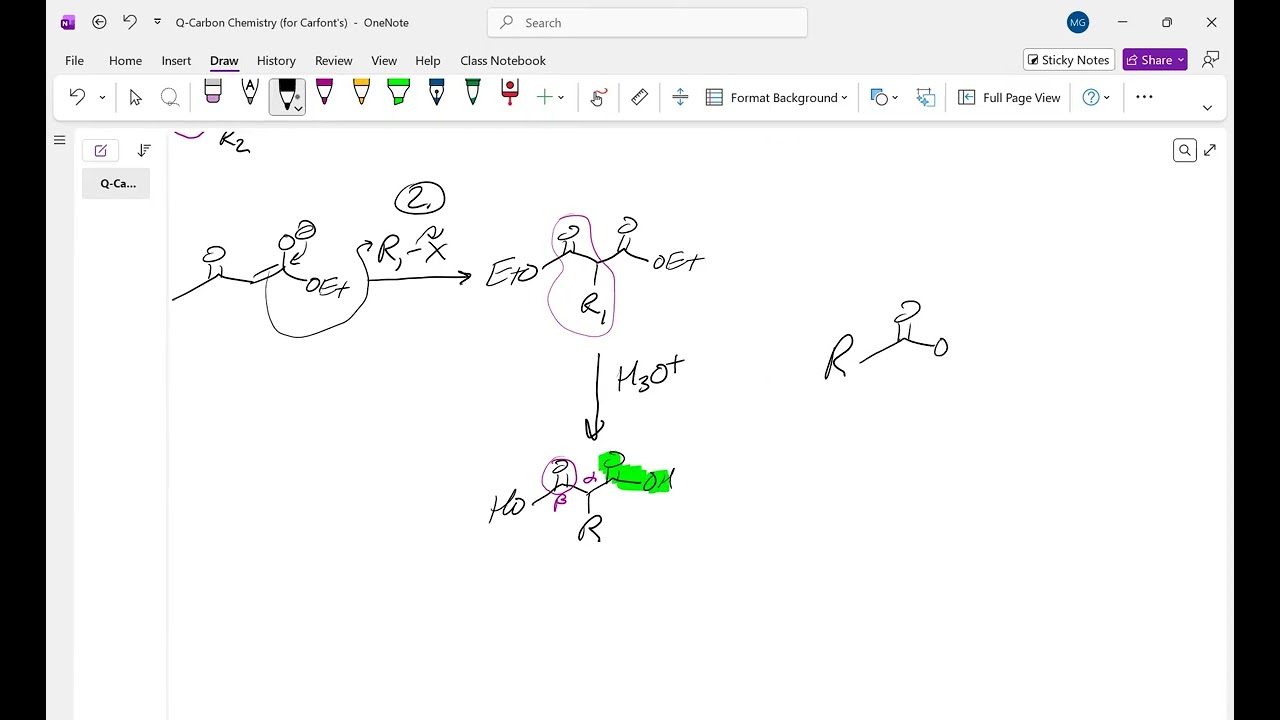Select the Draw tab
Image resolution: width=1280 pixels, height=720 pixels.
tap(224, 60)
